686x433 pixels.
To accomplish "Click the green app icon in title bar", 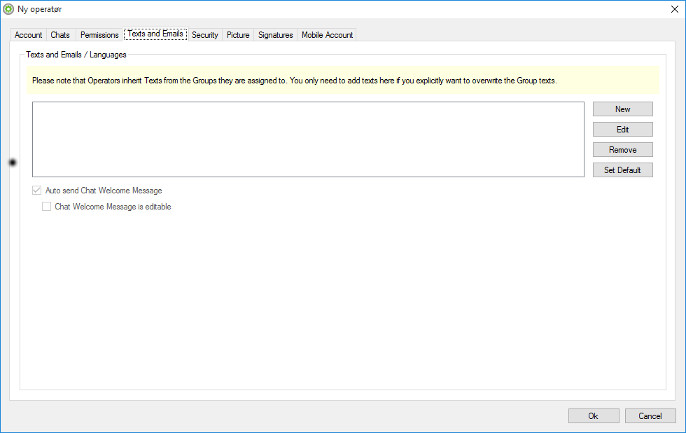I will pos(8,9).
